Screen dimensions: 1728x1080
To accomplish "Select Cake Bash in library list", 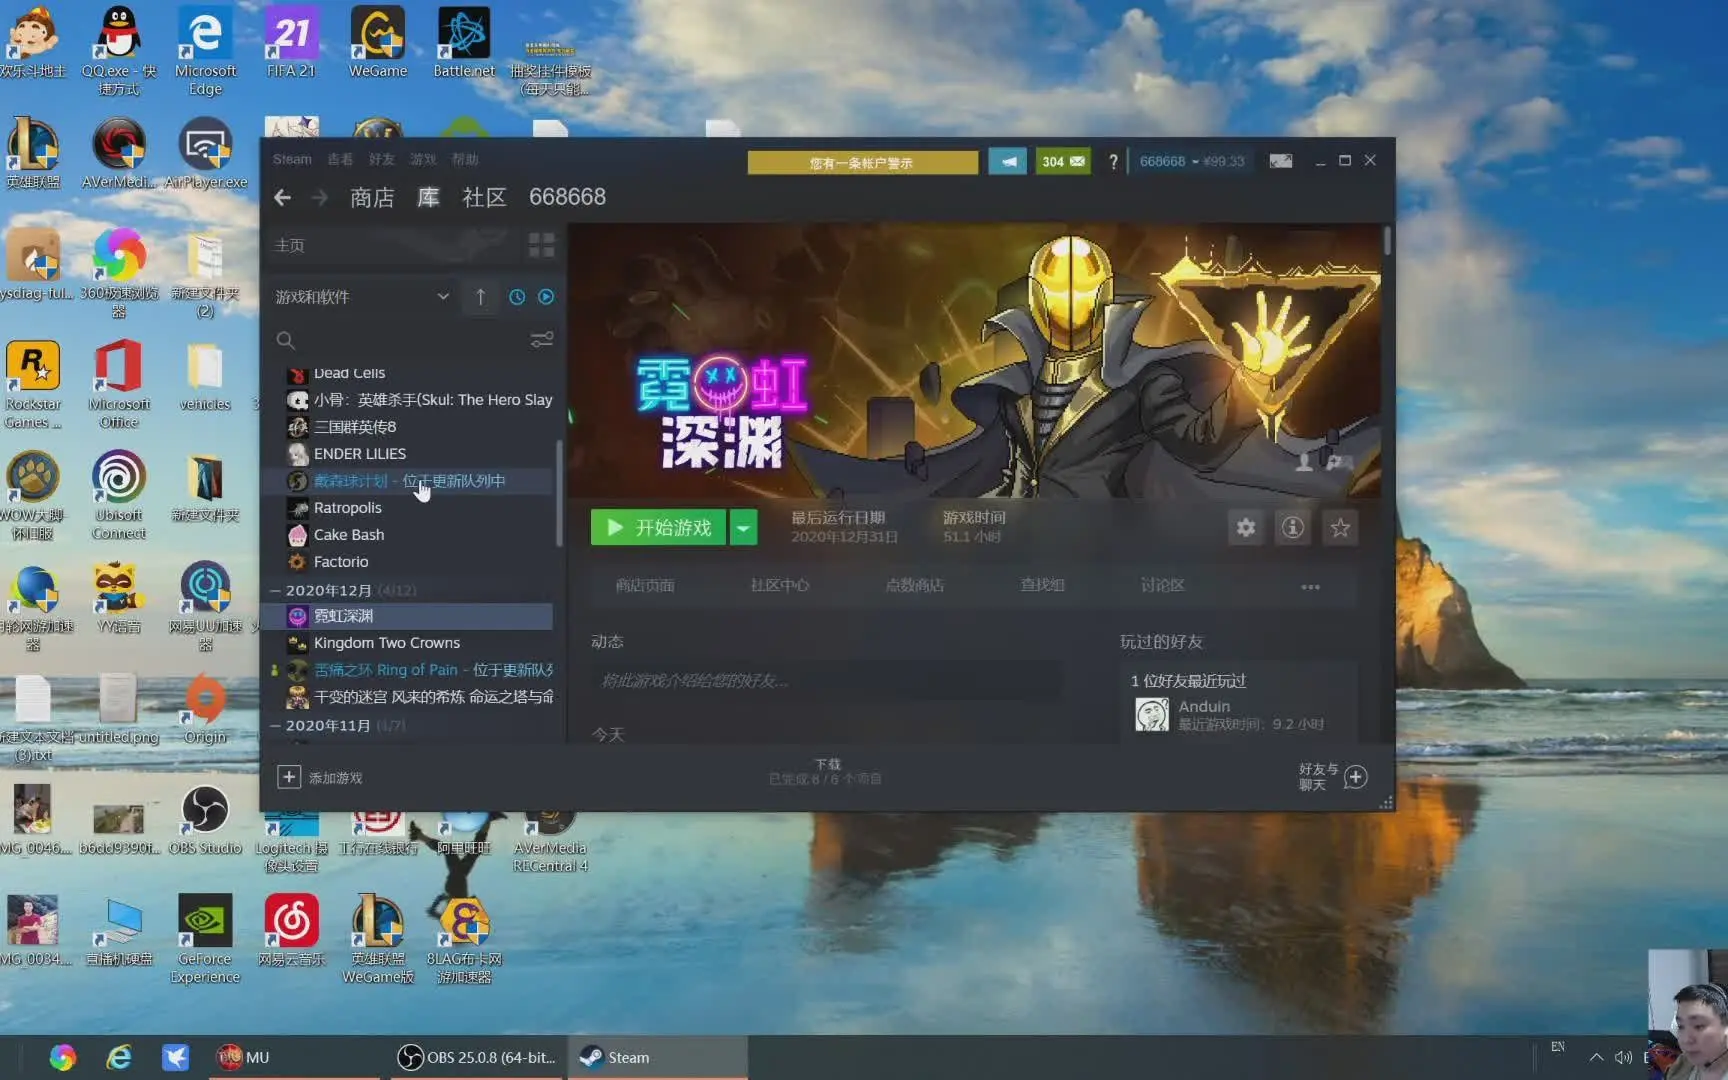I will [420, 535].
